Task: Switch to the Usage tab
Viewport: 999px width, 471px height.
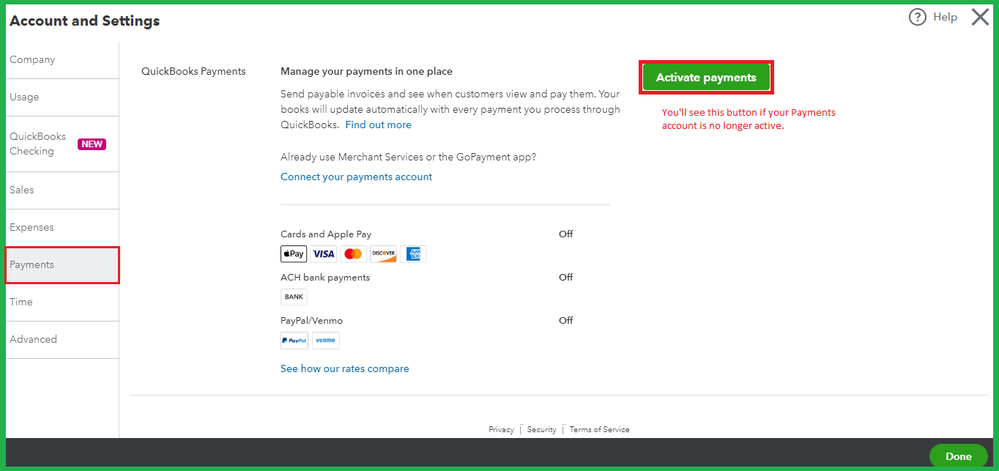Action: click(x=25, y=97)
